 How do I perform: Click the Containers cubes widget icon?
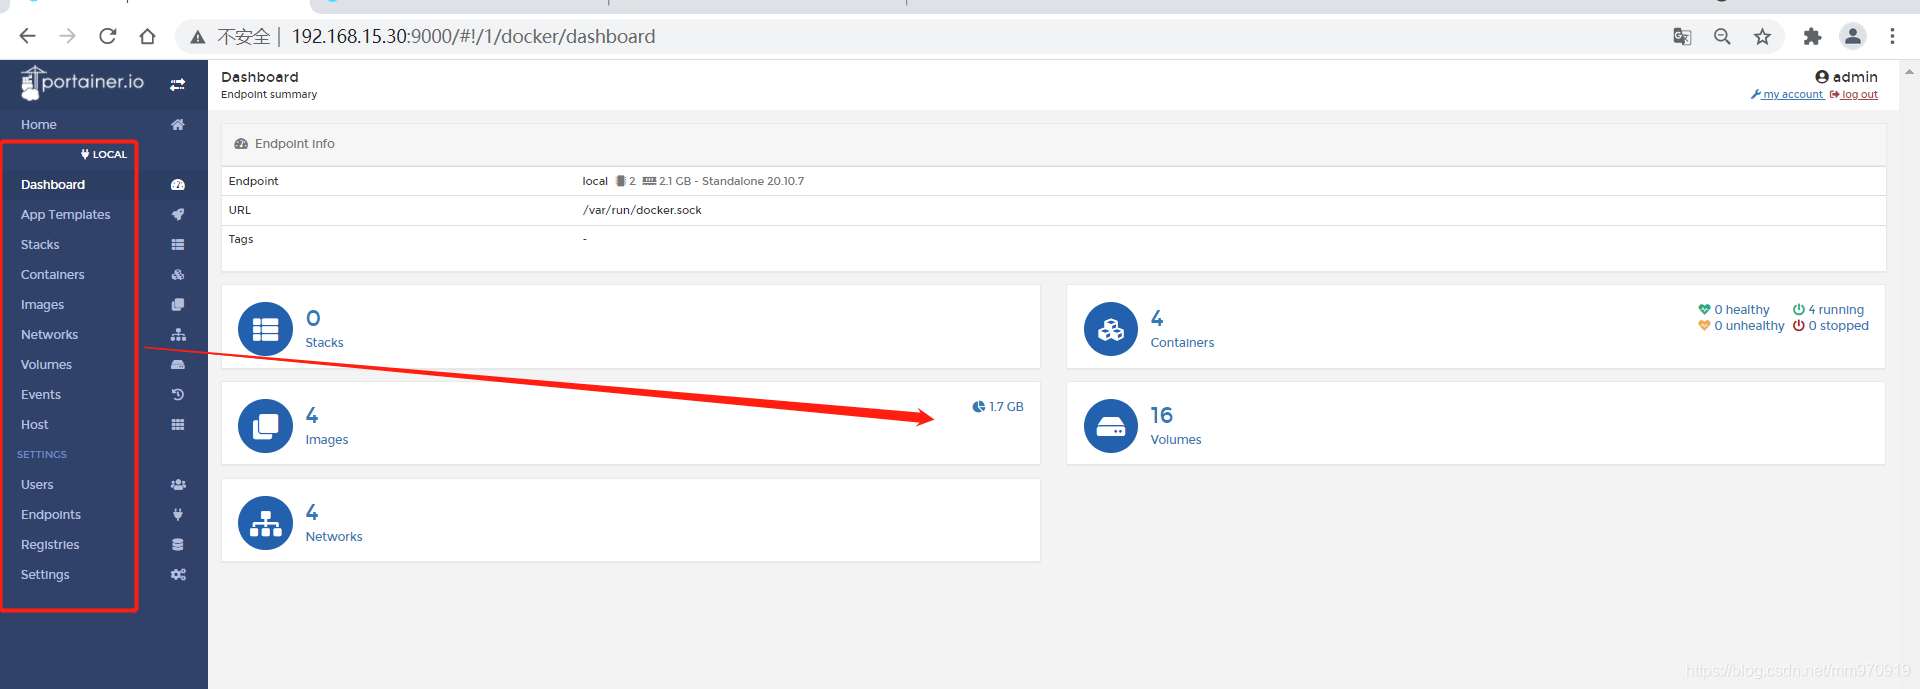point(1110,329)
